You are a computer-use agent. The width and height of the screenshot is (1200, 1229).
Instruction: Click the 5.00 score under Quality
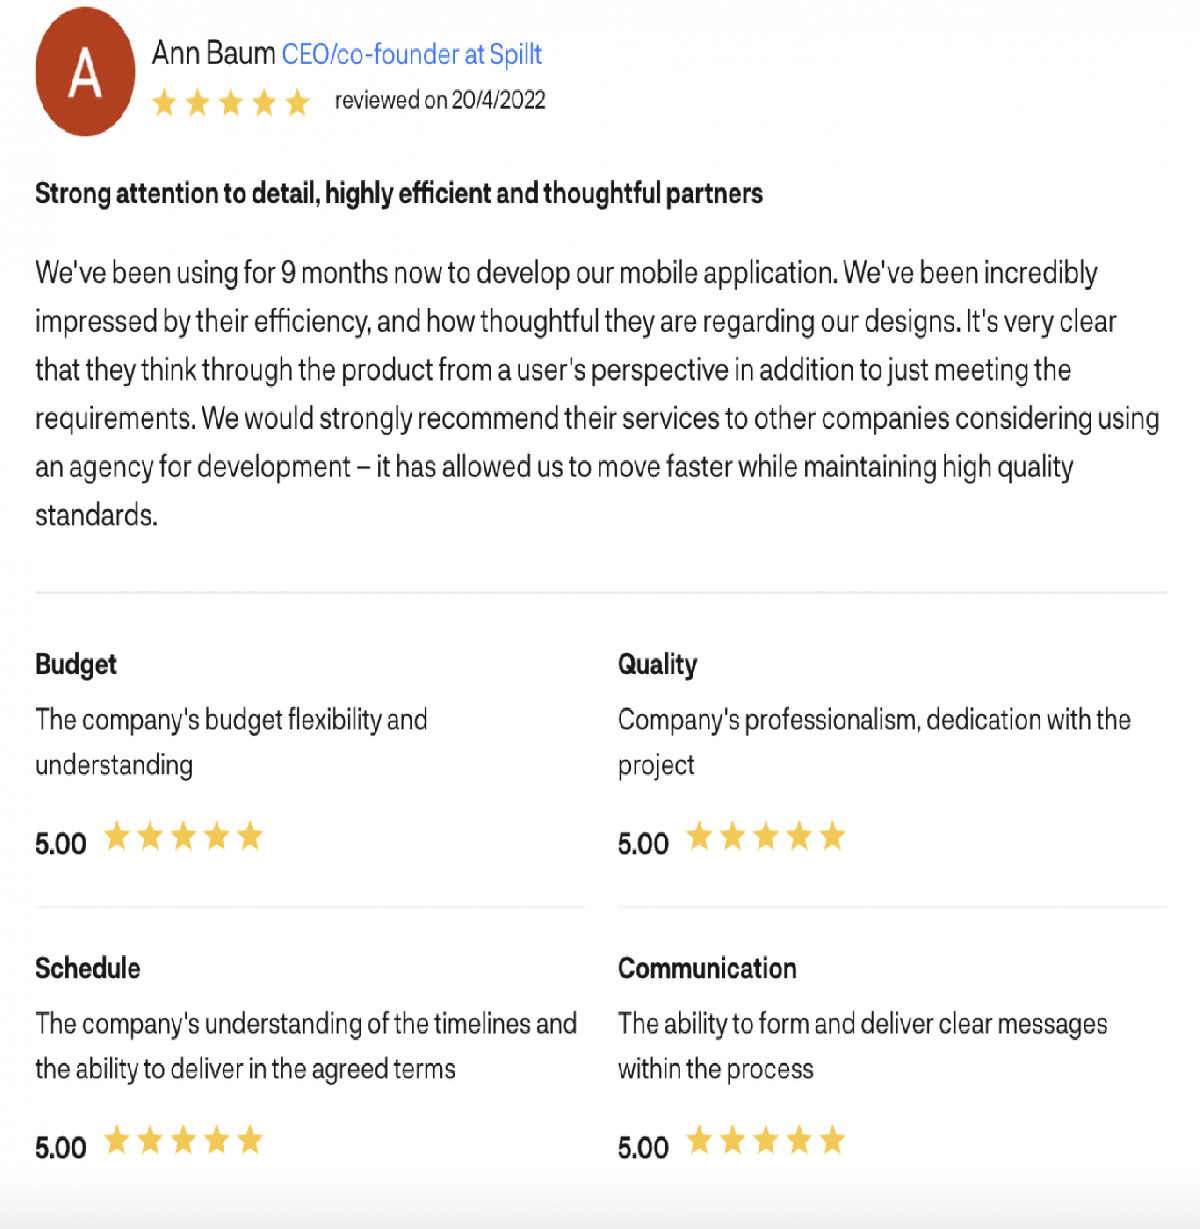coord(643,844)
